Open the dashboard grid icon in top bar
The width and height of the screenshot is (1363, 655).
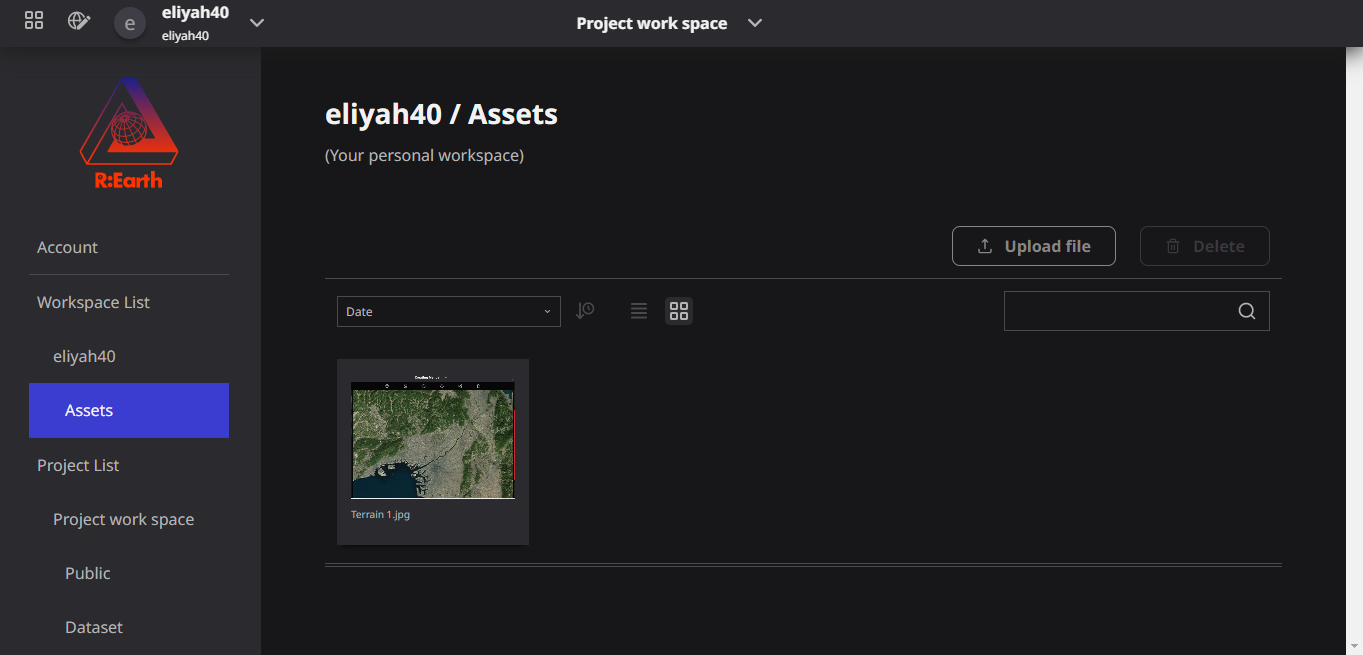point(34,20)
